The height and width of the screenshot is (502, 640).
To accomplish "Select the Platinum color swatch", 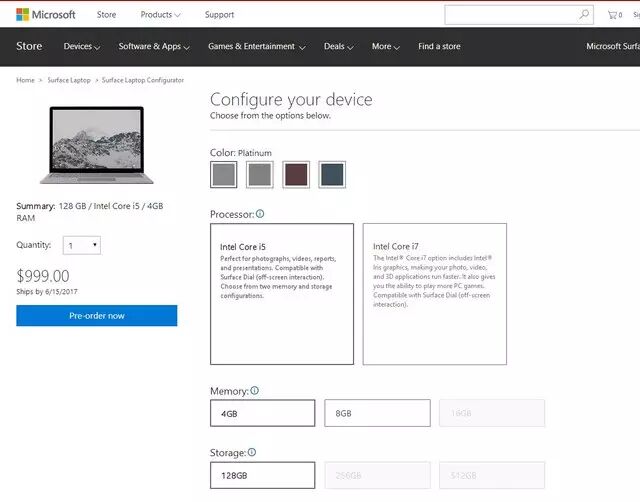I will (224, 175).
